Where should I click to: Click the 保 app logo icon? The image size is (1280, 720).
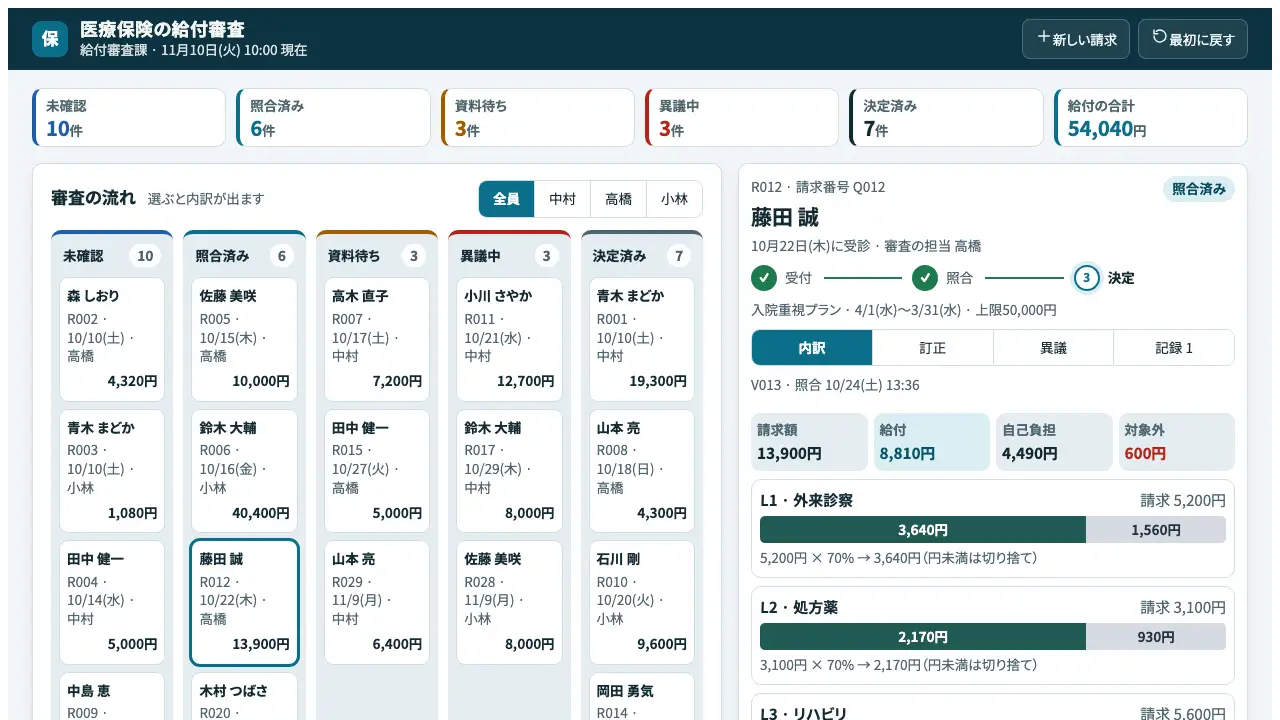[x=50, y=39]
